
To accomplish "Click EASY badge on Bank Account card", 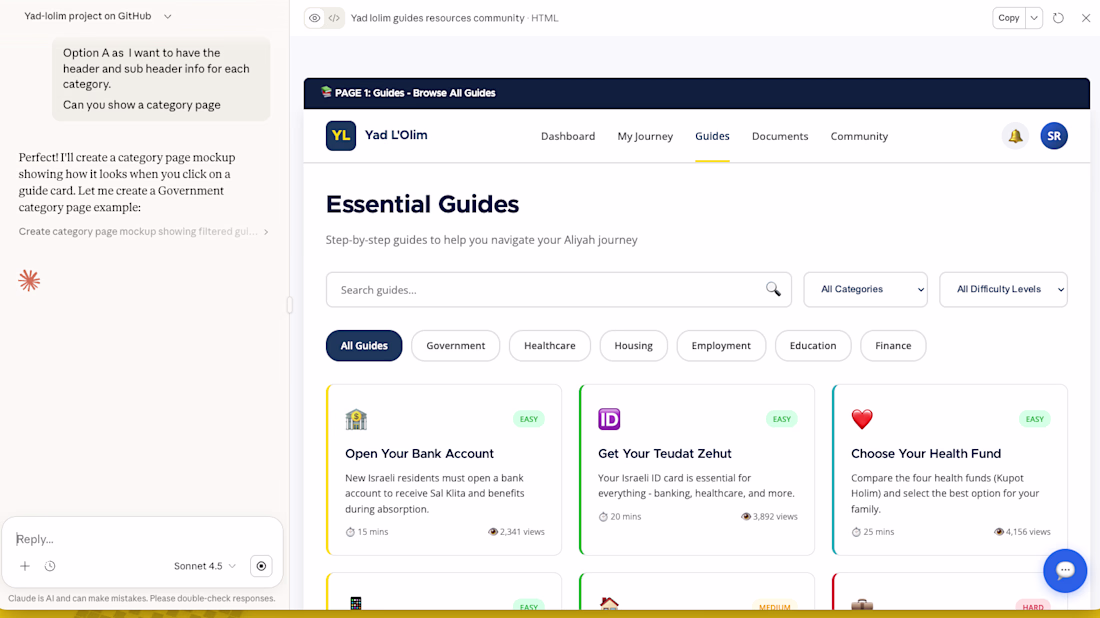I will click(x=529, y=419).
